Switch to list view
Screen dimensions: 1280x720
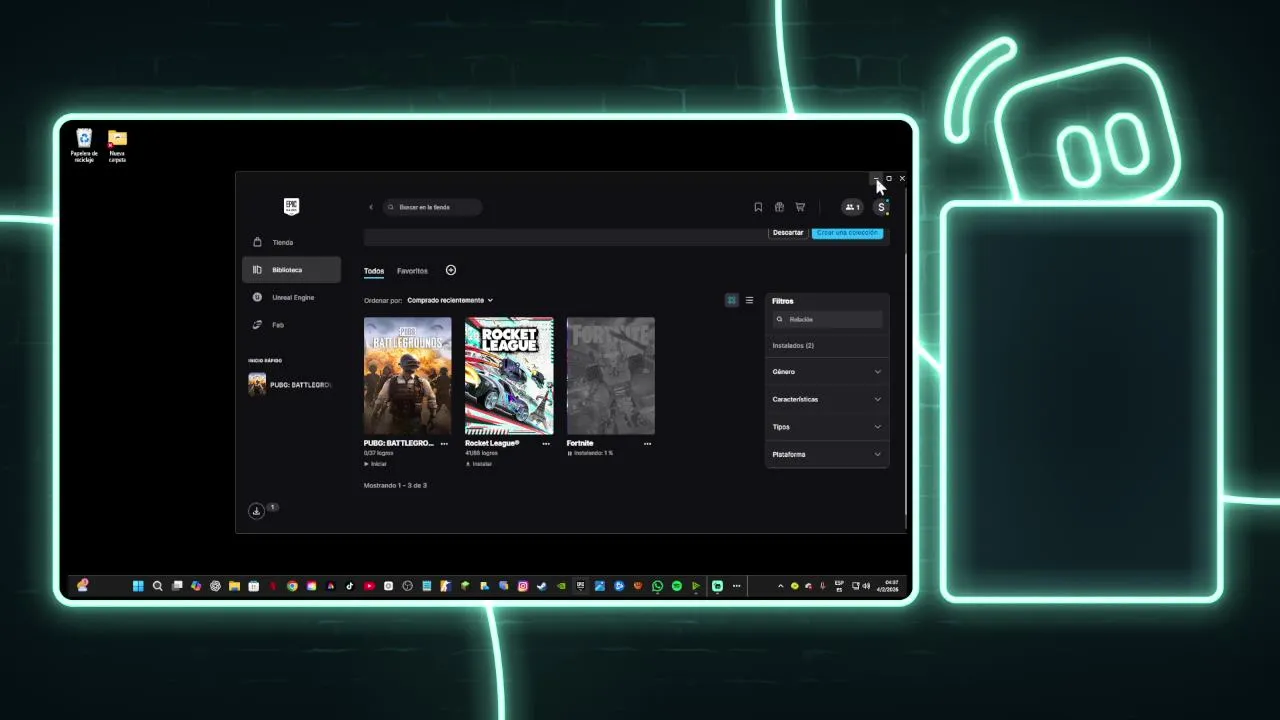[x=749, y=300]
